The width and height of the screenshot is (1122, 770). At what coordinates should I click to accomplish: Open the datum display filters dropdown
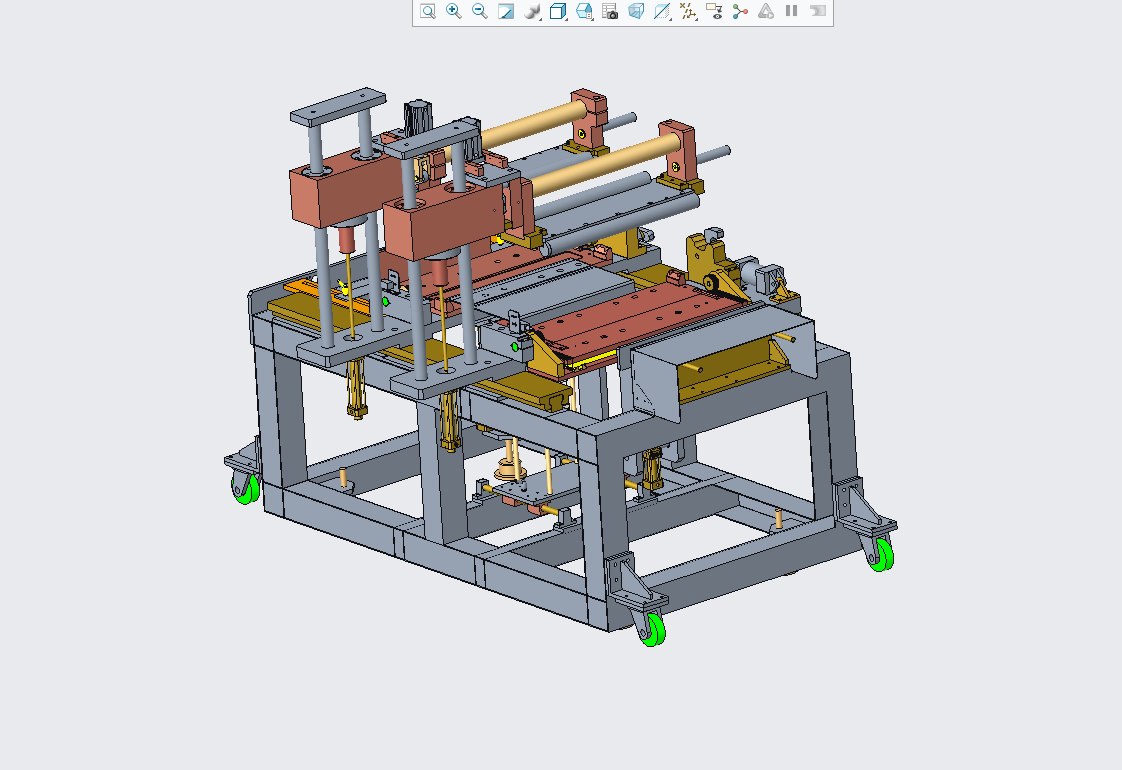[x=688, y=11]
